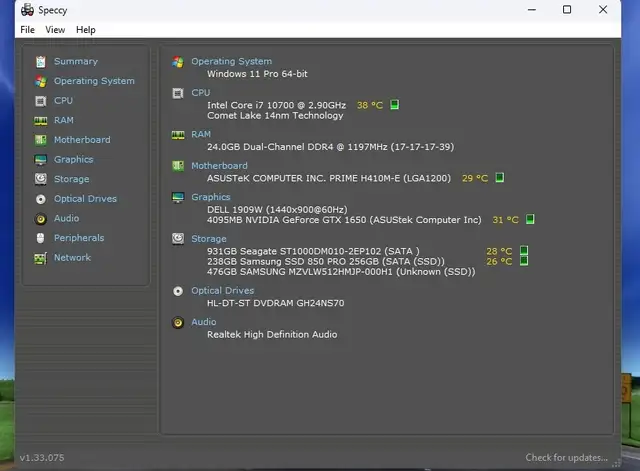The width and height of the screenshot is (640, 471).
Task: Click the Seagate drive green temperature indicator
Action: coord(524,250)
